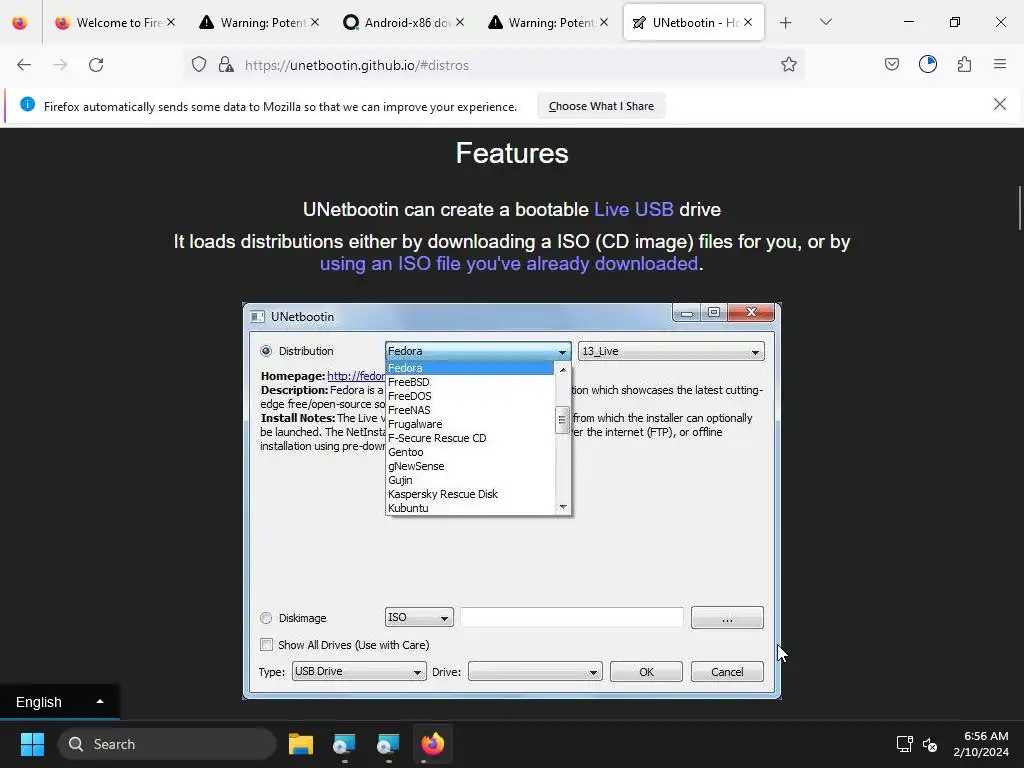Click distribution list scroll down arrow

[x=562, y=507]
